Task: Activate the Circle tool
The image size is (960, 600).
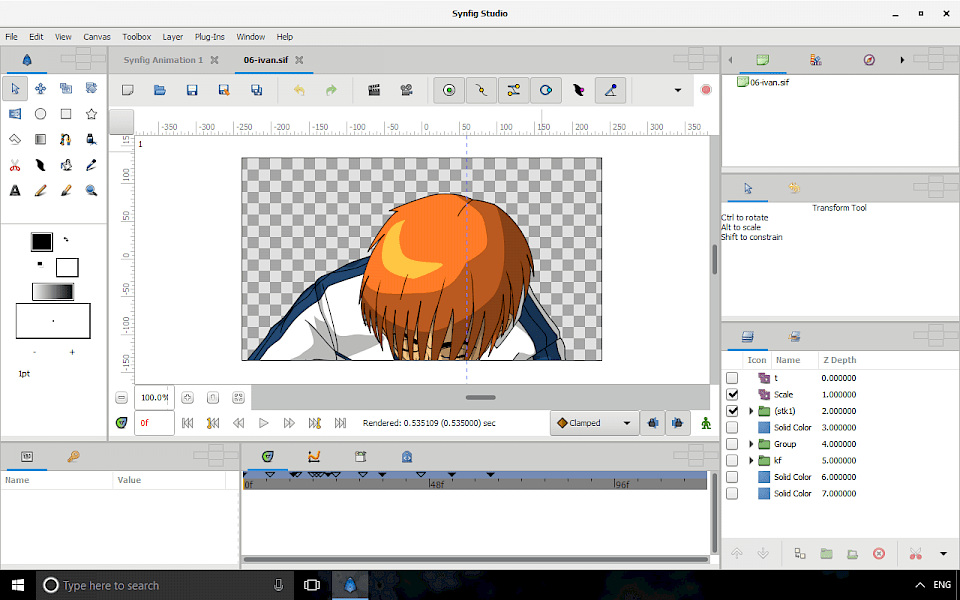Action: pos(40,114)
